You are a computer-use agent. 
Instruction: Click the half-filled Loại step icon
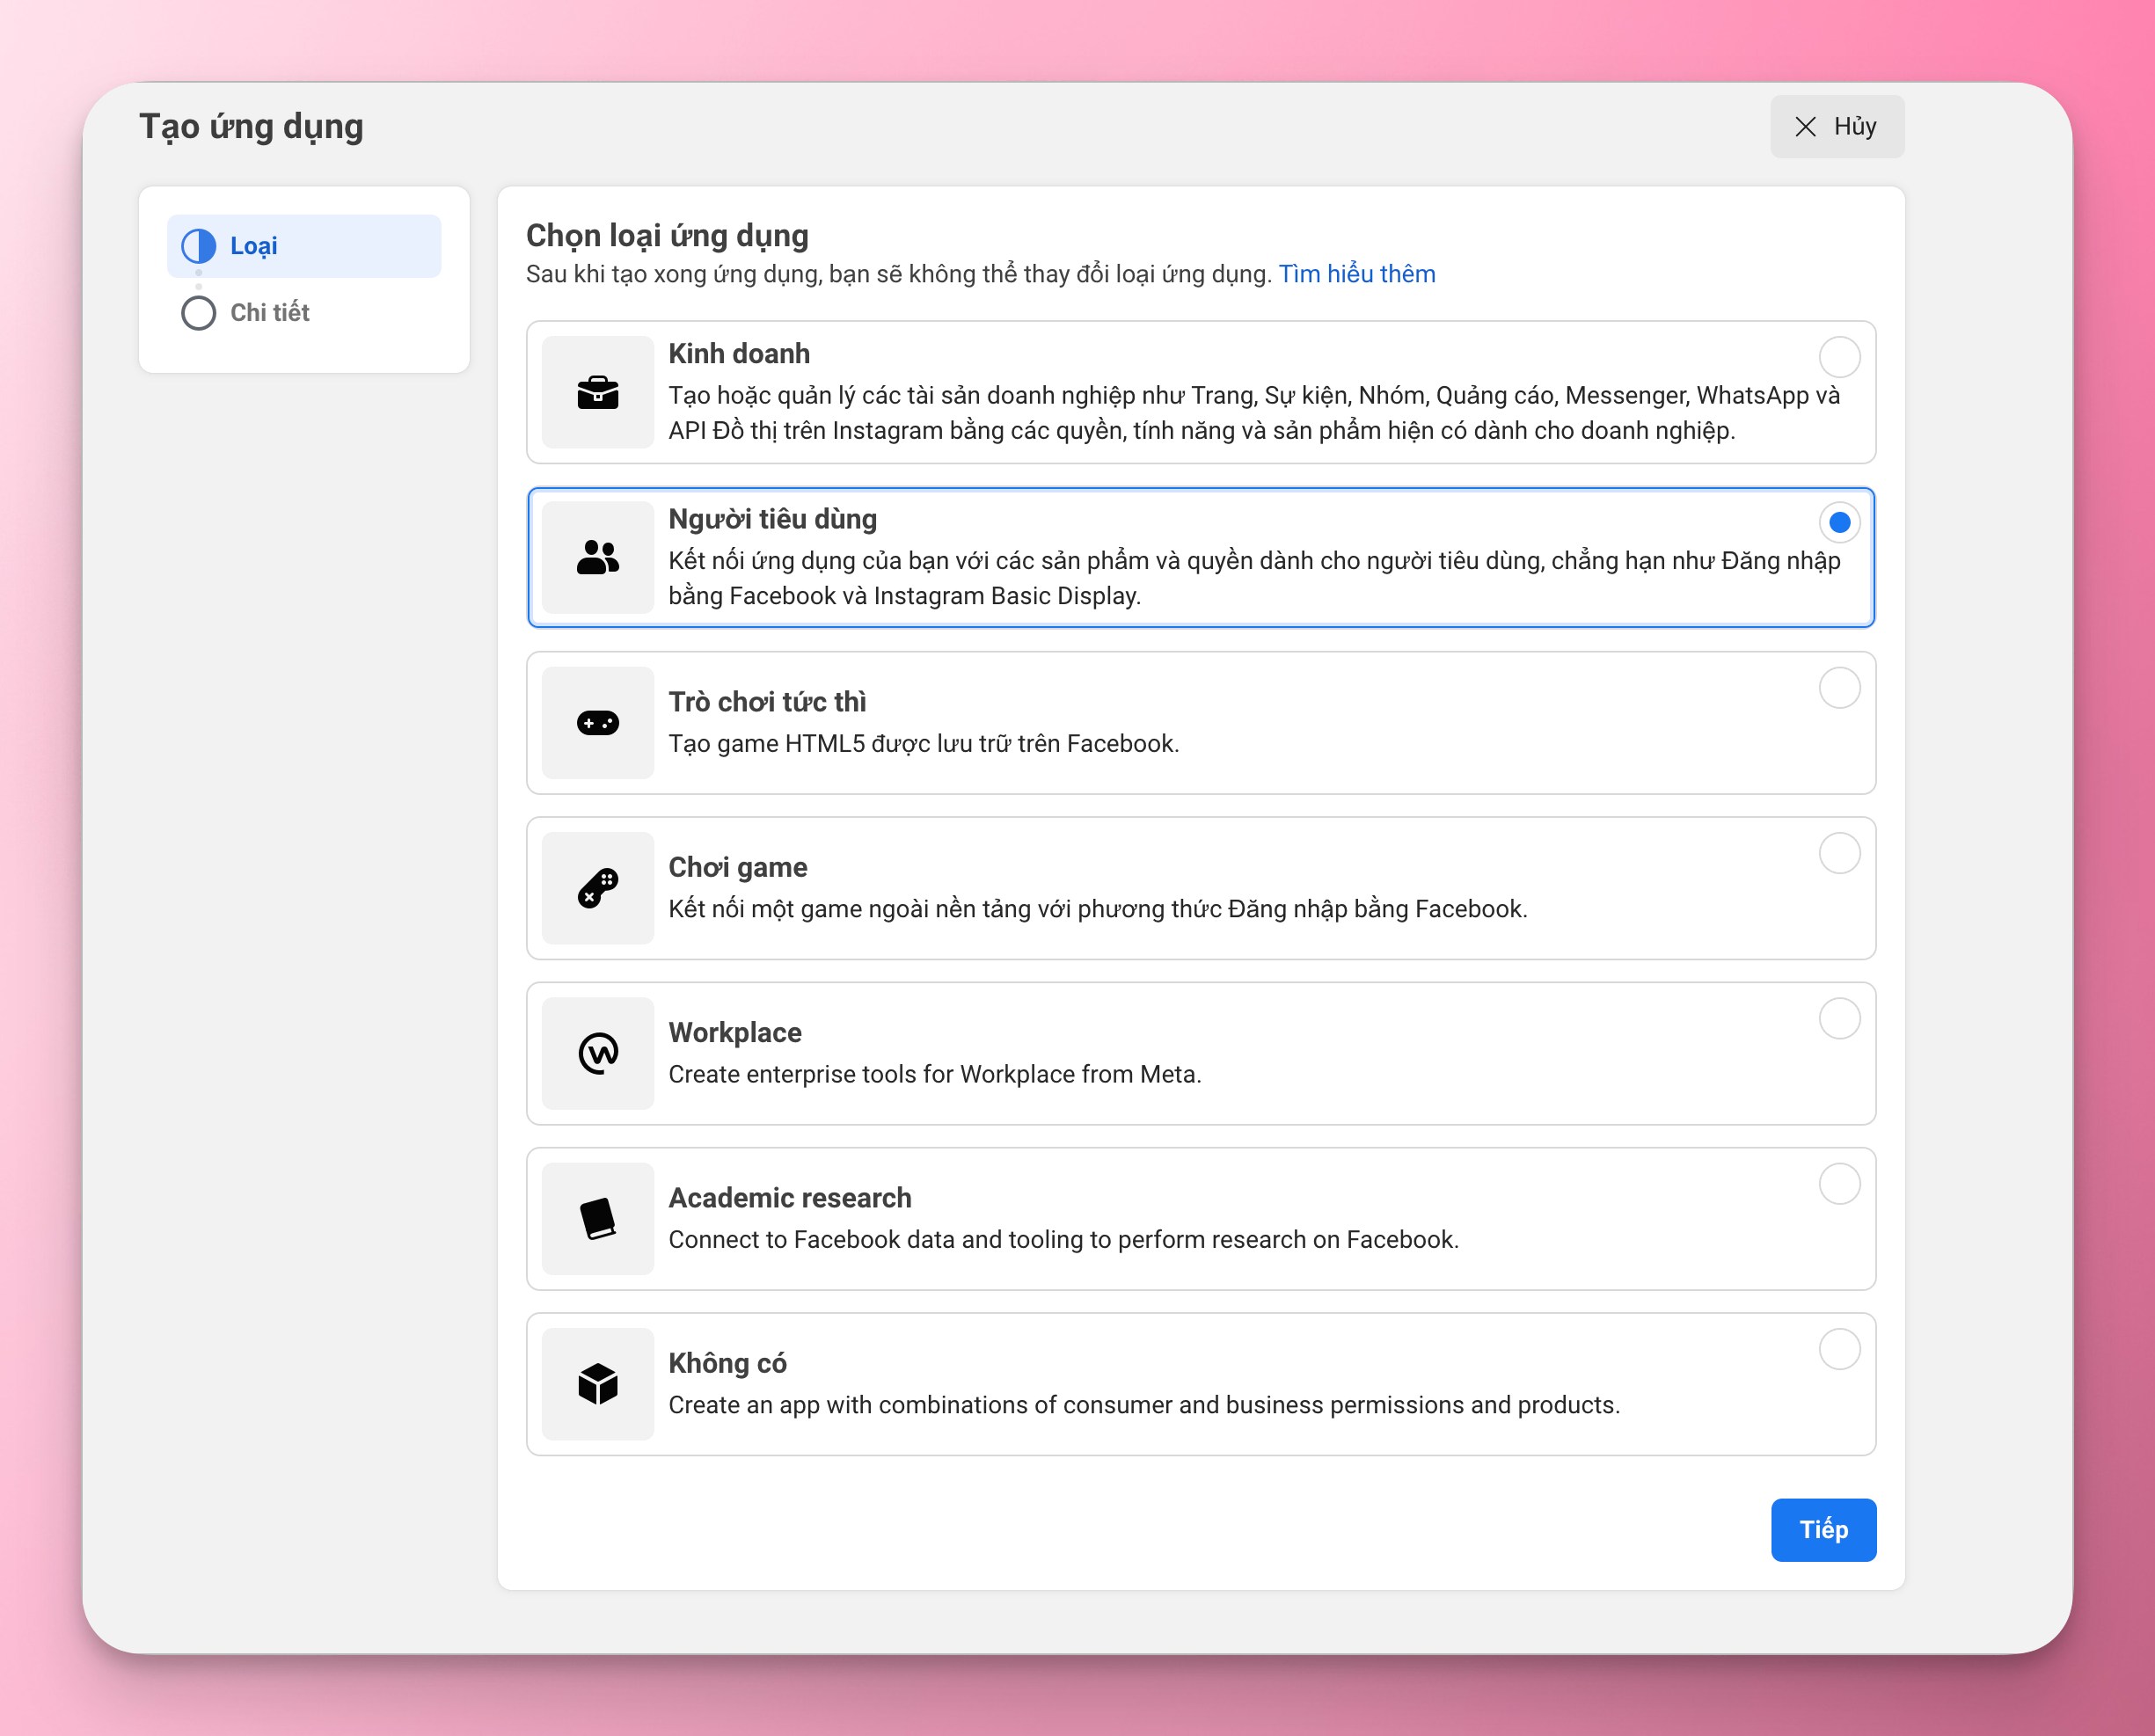point(198,246)
